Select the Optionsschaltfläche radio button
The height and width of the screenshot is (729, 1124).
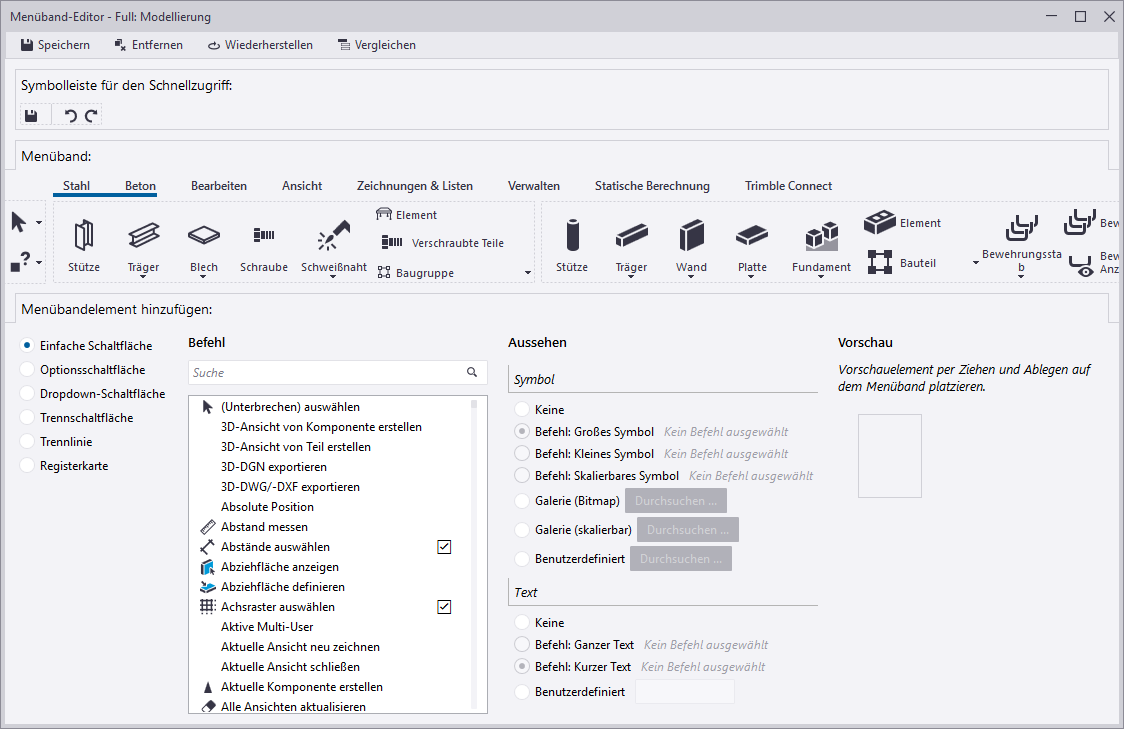(x=28, y=370)
